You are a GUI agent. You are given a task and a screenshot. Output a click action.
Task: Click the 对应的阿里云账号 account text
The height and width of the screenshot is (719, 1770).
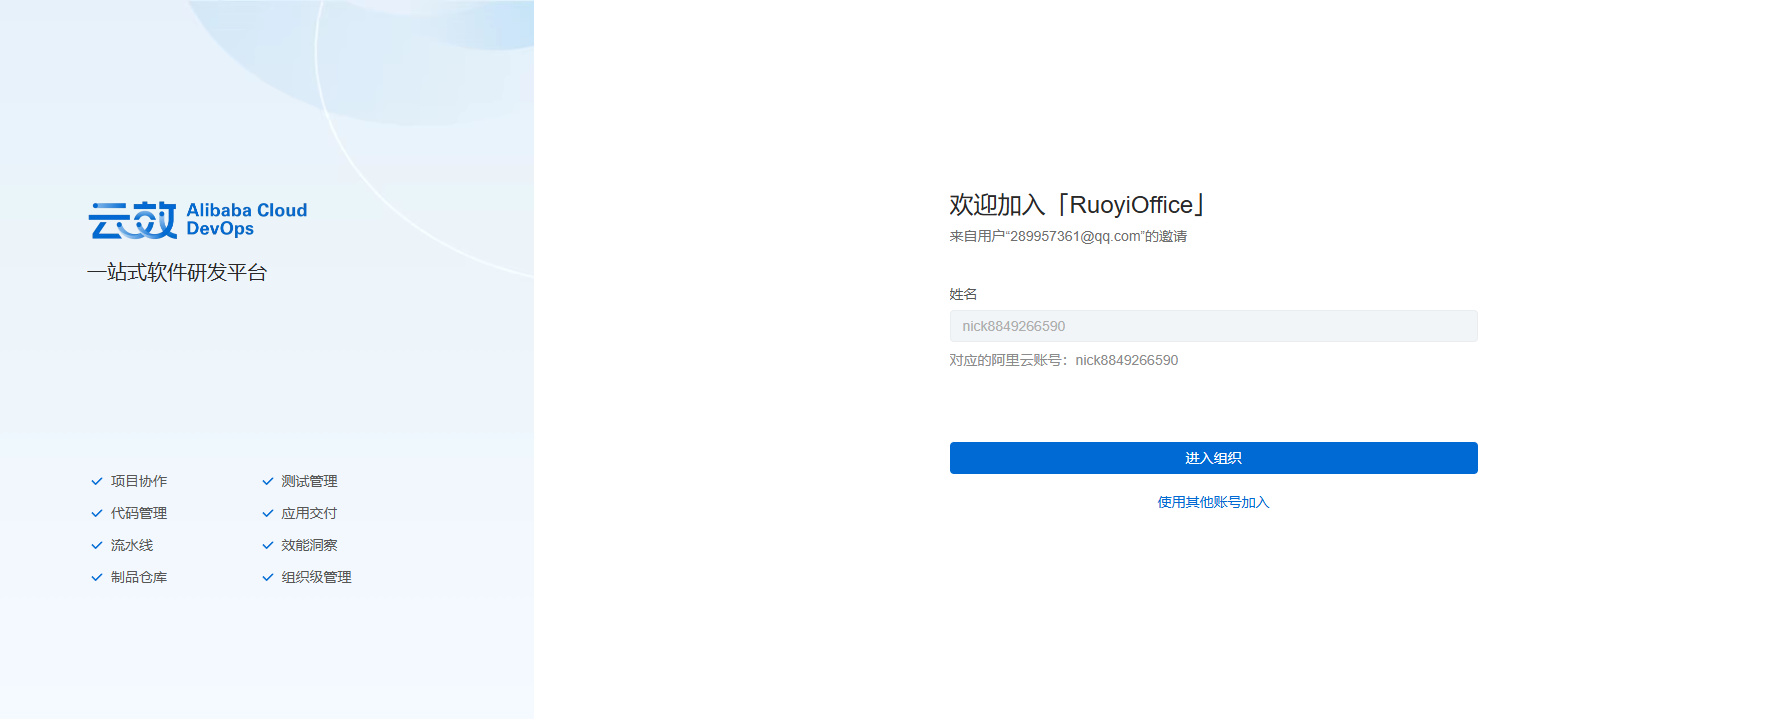tap(1064, 360)
